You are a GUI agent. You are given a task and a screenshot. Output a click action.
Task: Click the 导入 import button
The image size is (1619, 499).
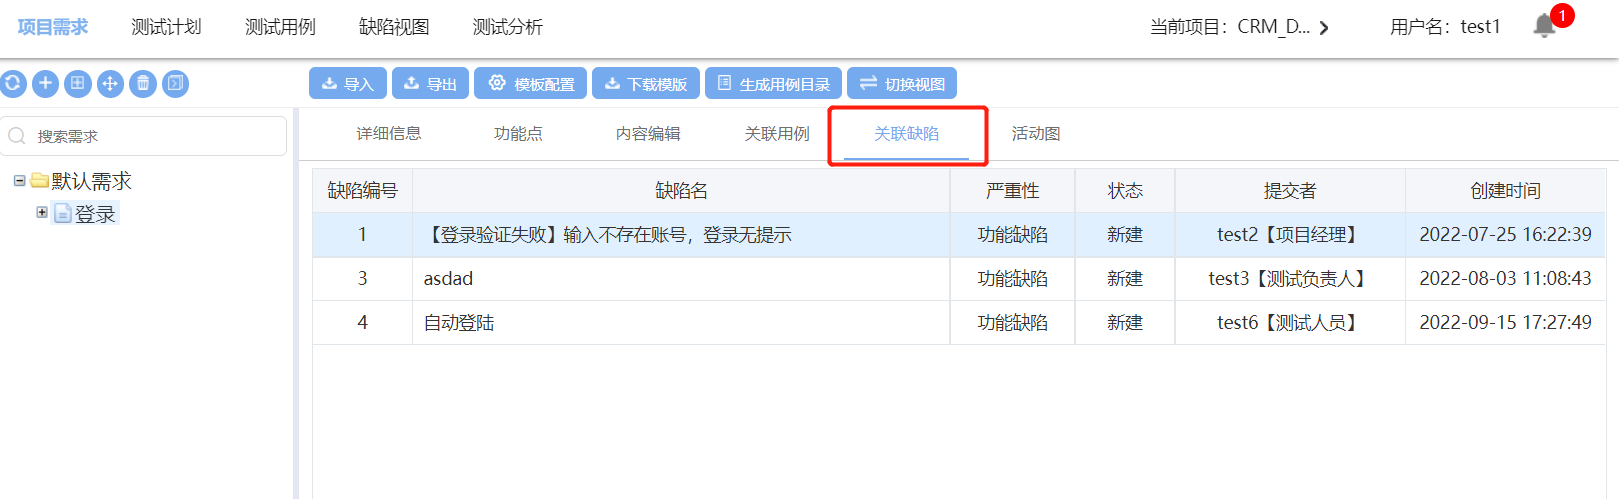coord(347,84)
